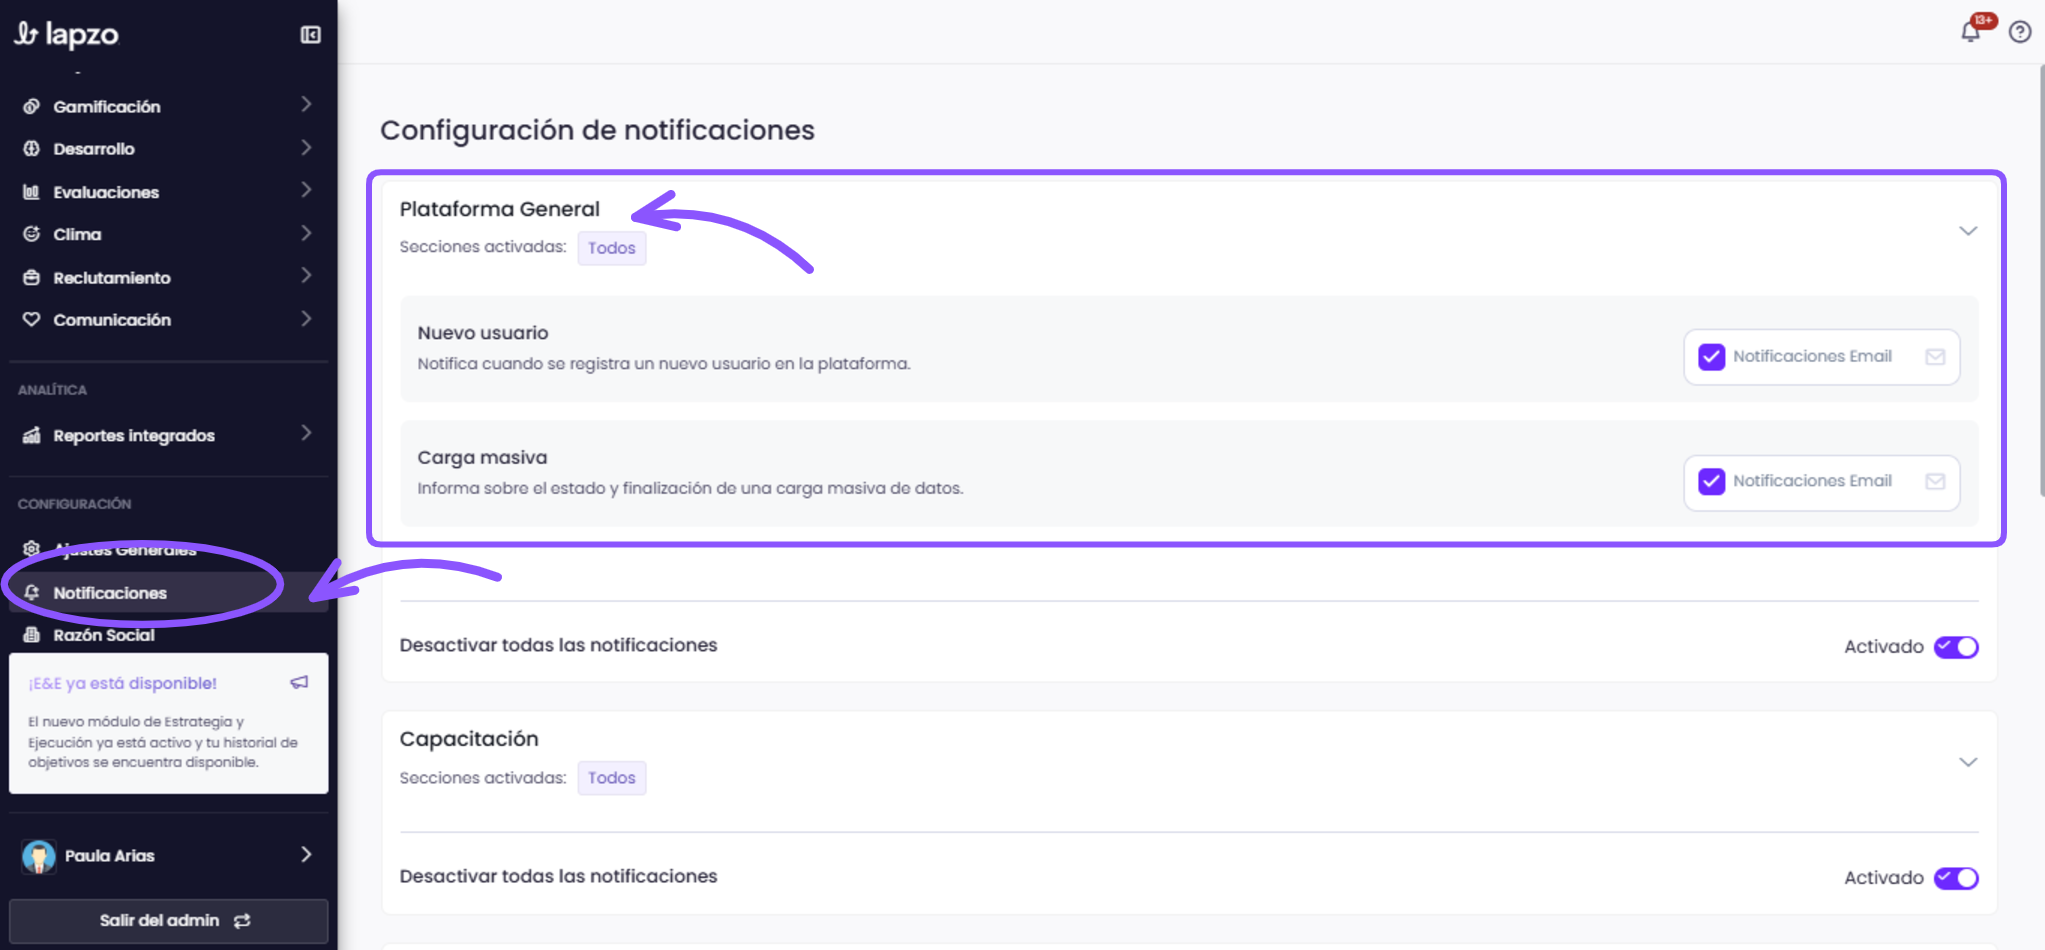The image size is (2045, 950).
Task: Click Activado label in Capacitación section
Action: pos(1883,878)
